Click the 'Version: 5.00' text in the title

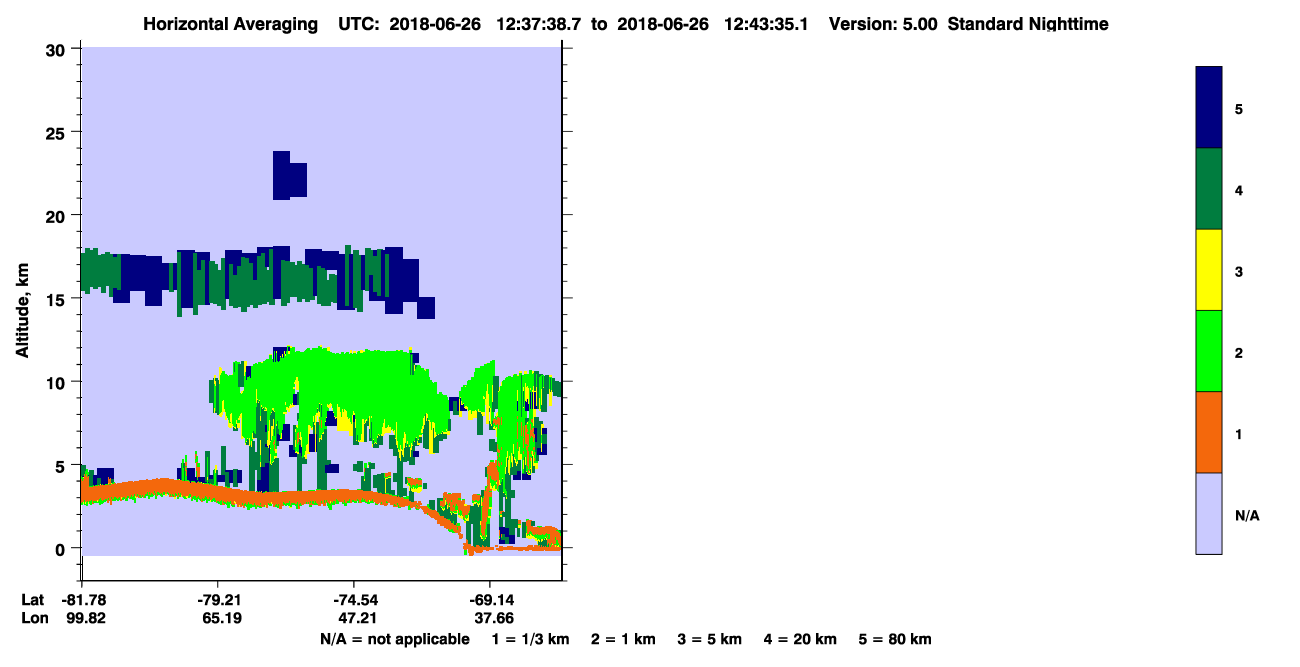pyautogui.click(x=883, y=24)
